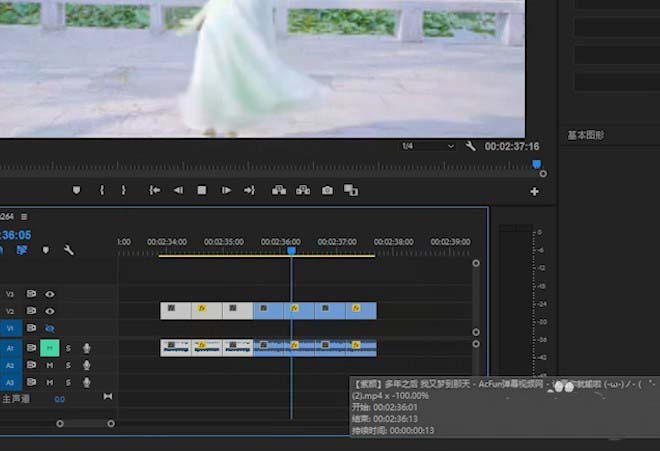Mute track A2
Viewport: 660px width, 451px height.
tap(50, 365)
